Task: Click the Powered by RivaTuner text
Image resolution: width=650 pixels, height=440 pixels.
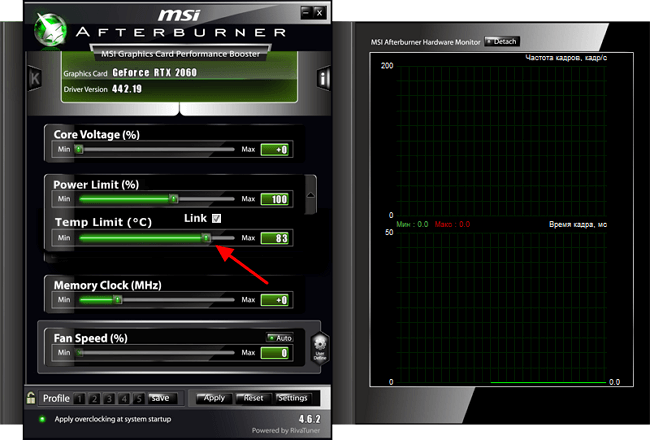Action: point(286,431)
